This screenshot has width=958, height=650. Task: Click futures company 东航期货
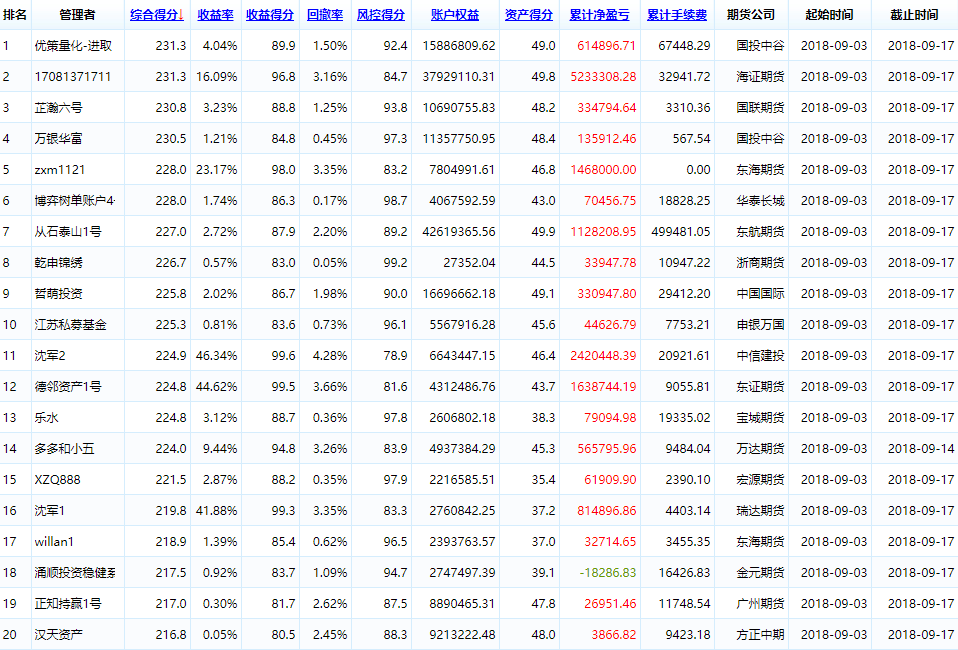click(760, 232)
